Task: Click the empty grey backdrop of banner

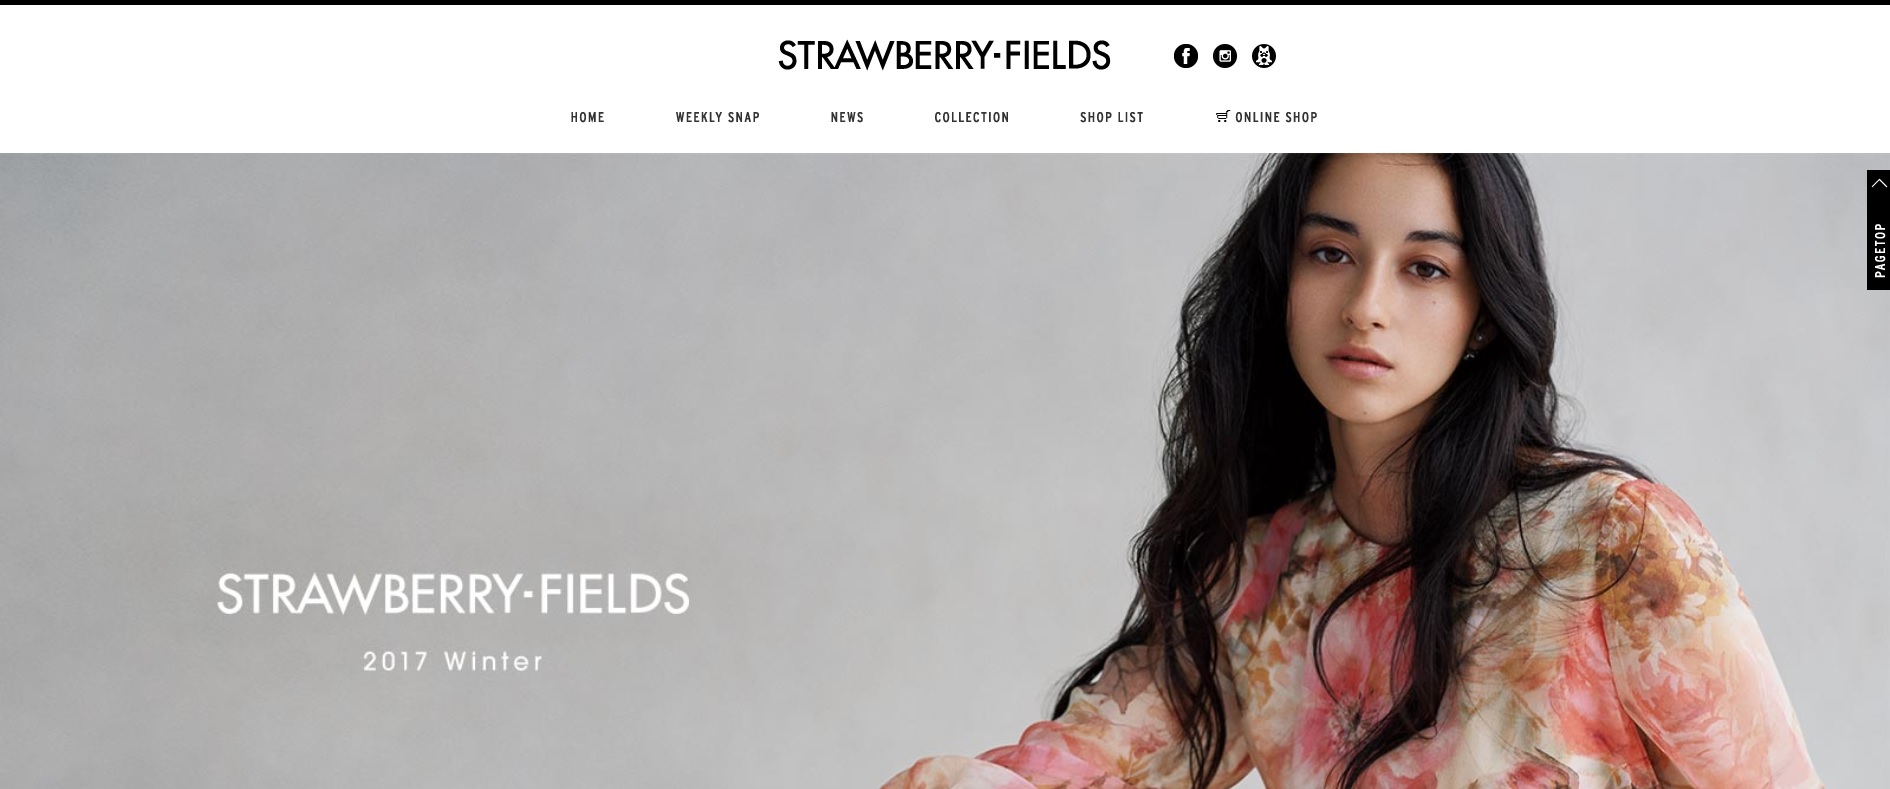Action: click(500, 350)
